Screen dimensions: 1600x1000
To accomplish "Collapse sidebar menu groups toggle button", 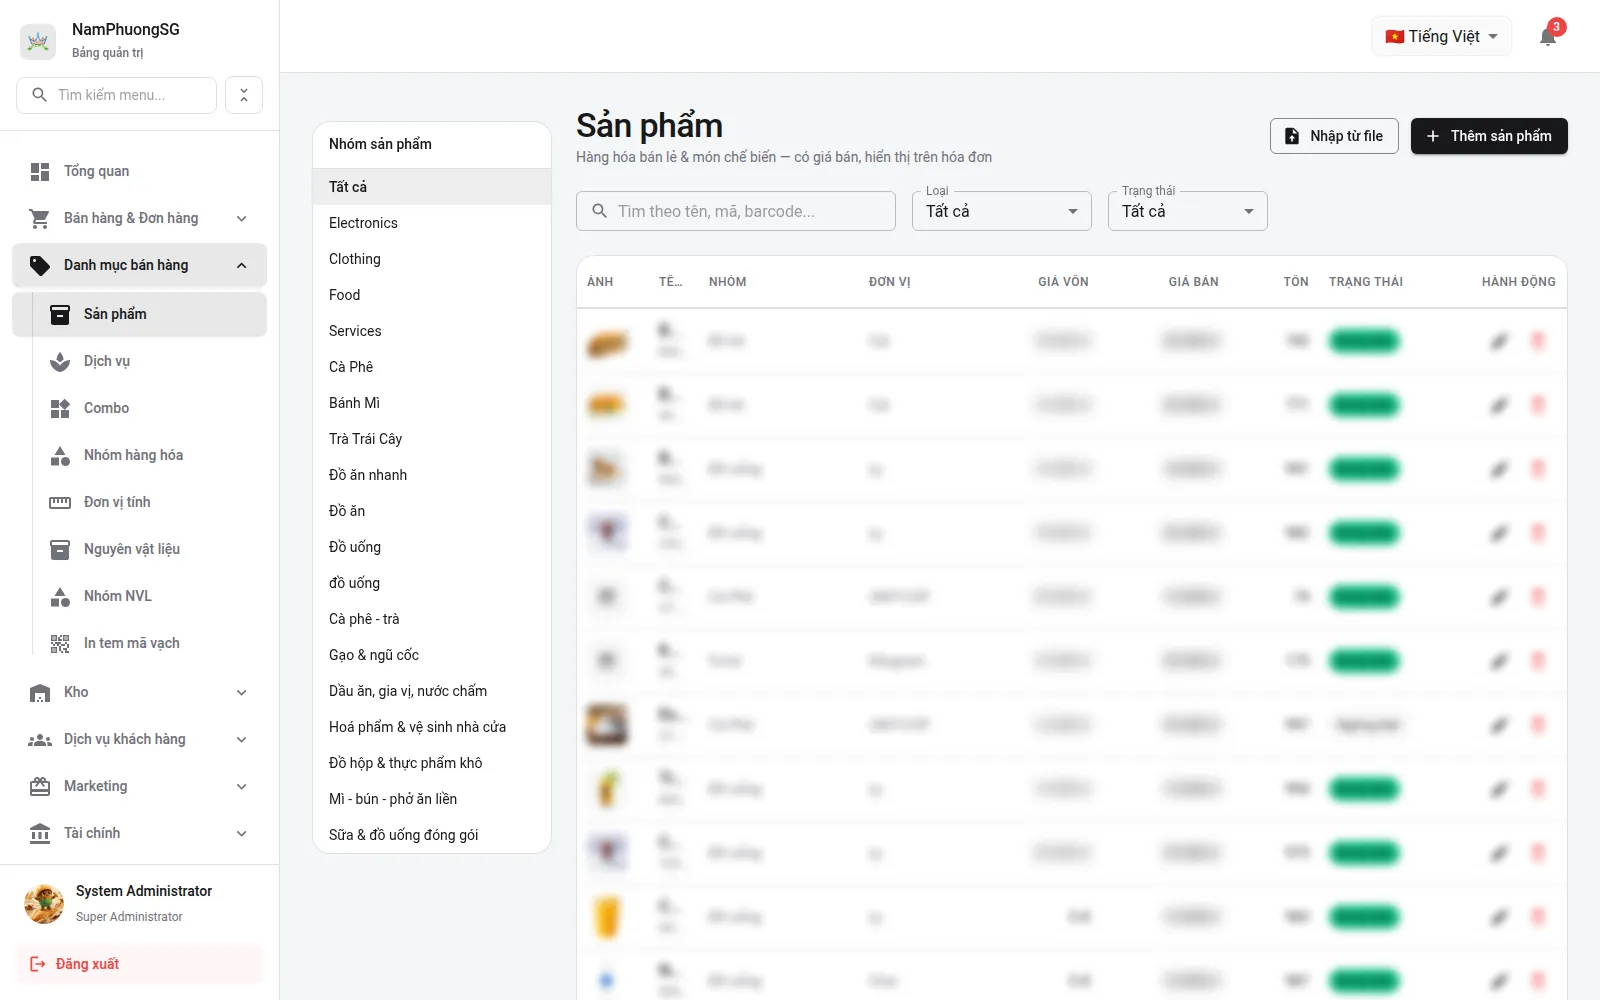I will 244,95.
